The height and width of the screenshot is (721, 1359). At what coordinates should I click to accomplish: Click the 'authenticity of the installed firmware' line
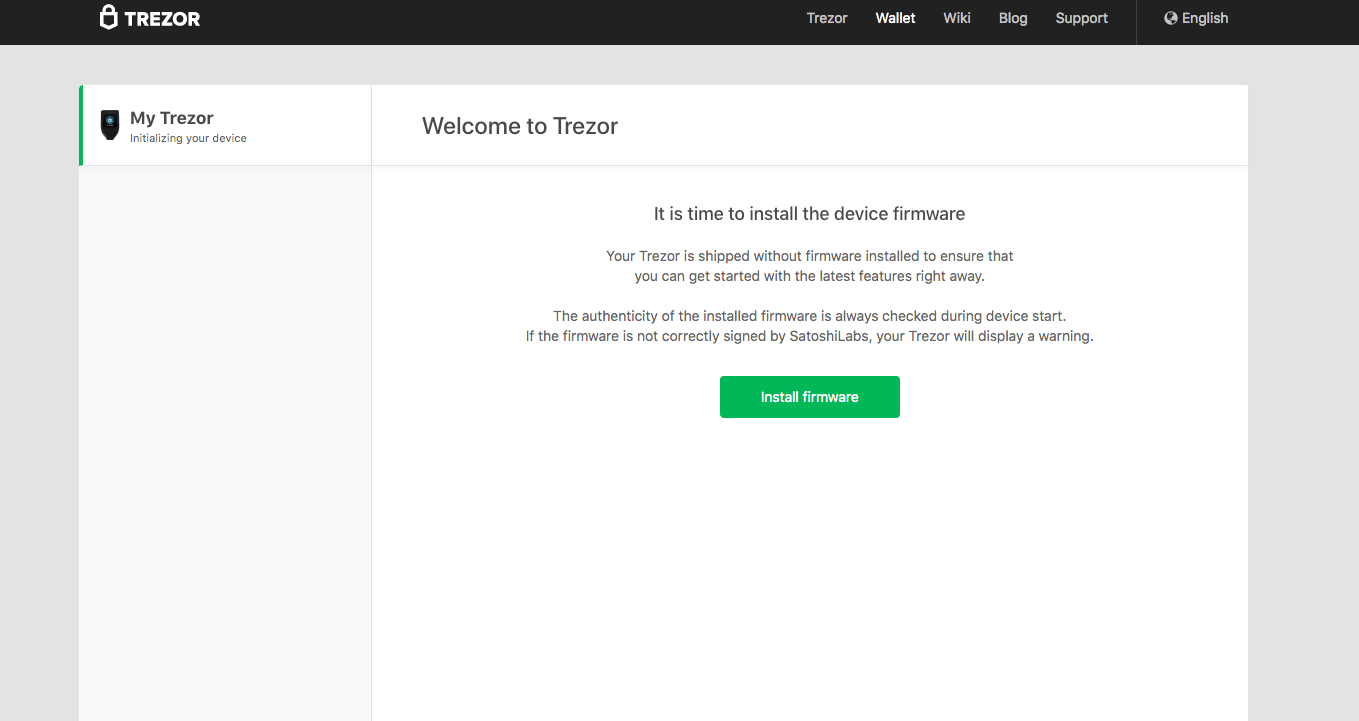(x=810, y=316)
